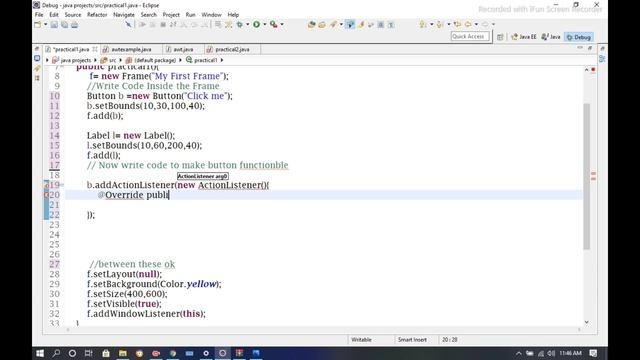Image resolution: width=640 pixels, height=360 pixels.
Task: Select the Debug perspective button
Action: pos(579,37)
